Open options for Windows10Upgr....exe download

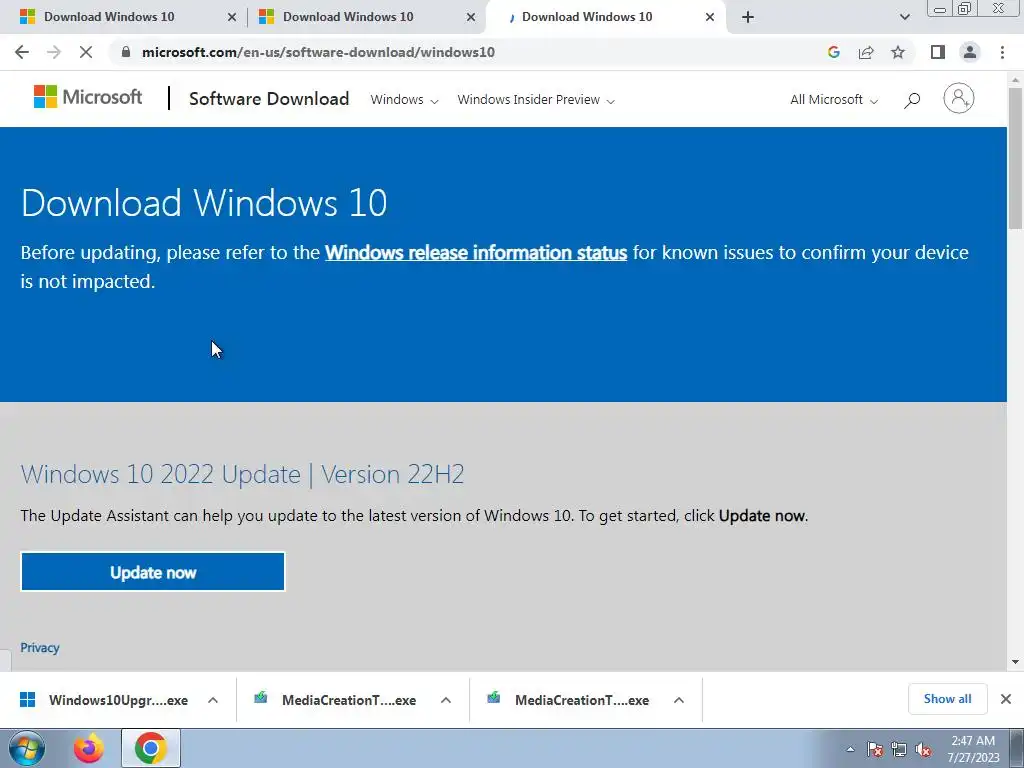pyautogui.click(x=213, y=700)
